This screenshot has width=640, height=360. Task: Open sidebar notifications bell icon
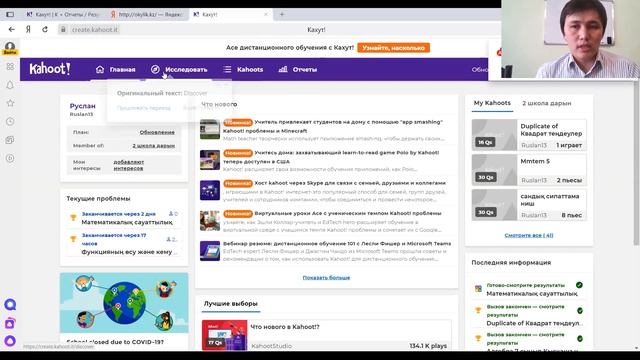[10, 85]
